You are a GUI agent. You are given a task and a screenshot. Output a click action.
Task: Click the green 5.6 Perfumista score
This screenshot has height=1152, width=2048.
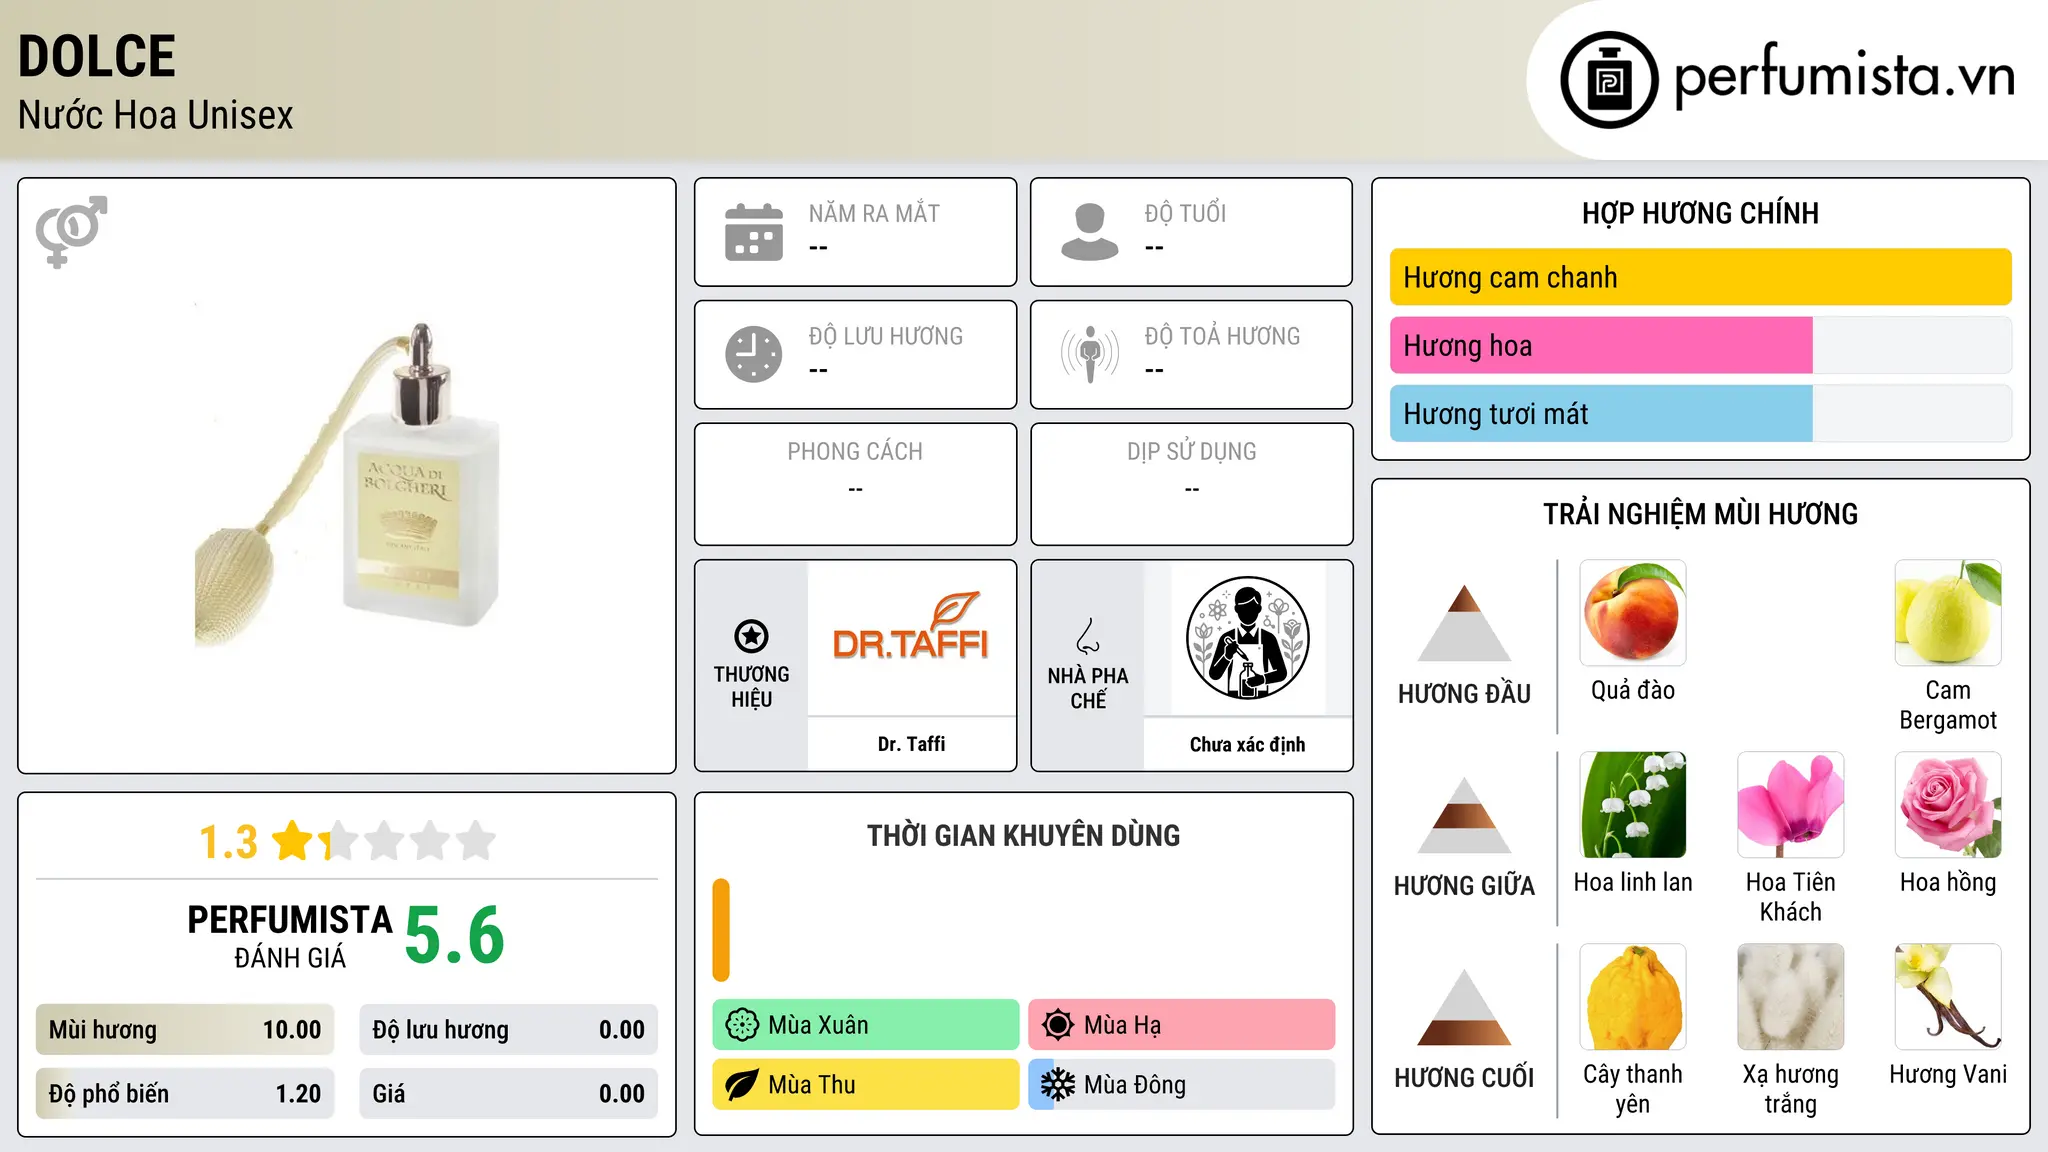coord(454,936)
